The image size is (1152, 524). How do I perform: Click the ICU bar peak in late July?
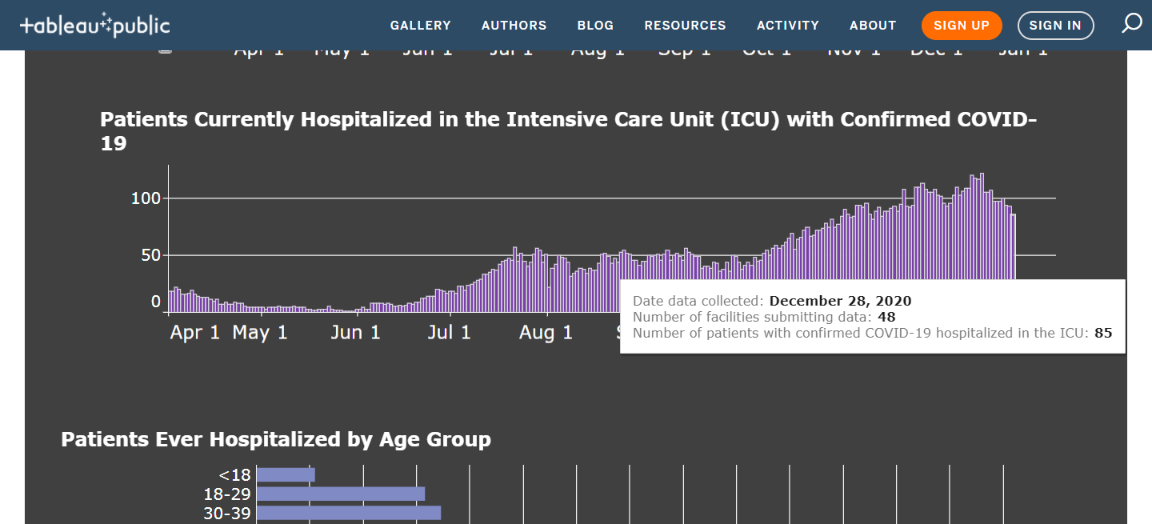tap(515, 279)
